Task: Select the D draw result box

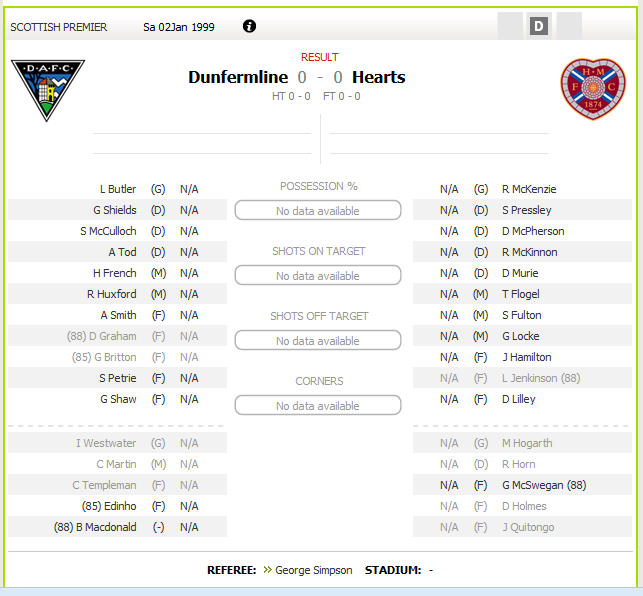Action: pyautogui.click(x=538, y=26)
